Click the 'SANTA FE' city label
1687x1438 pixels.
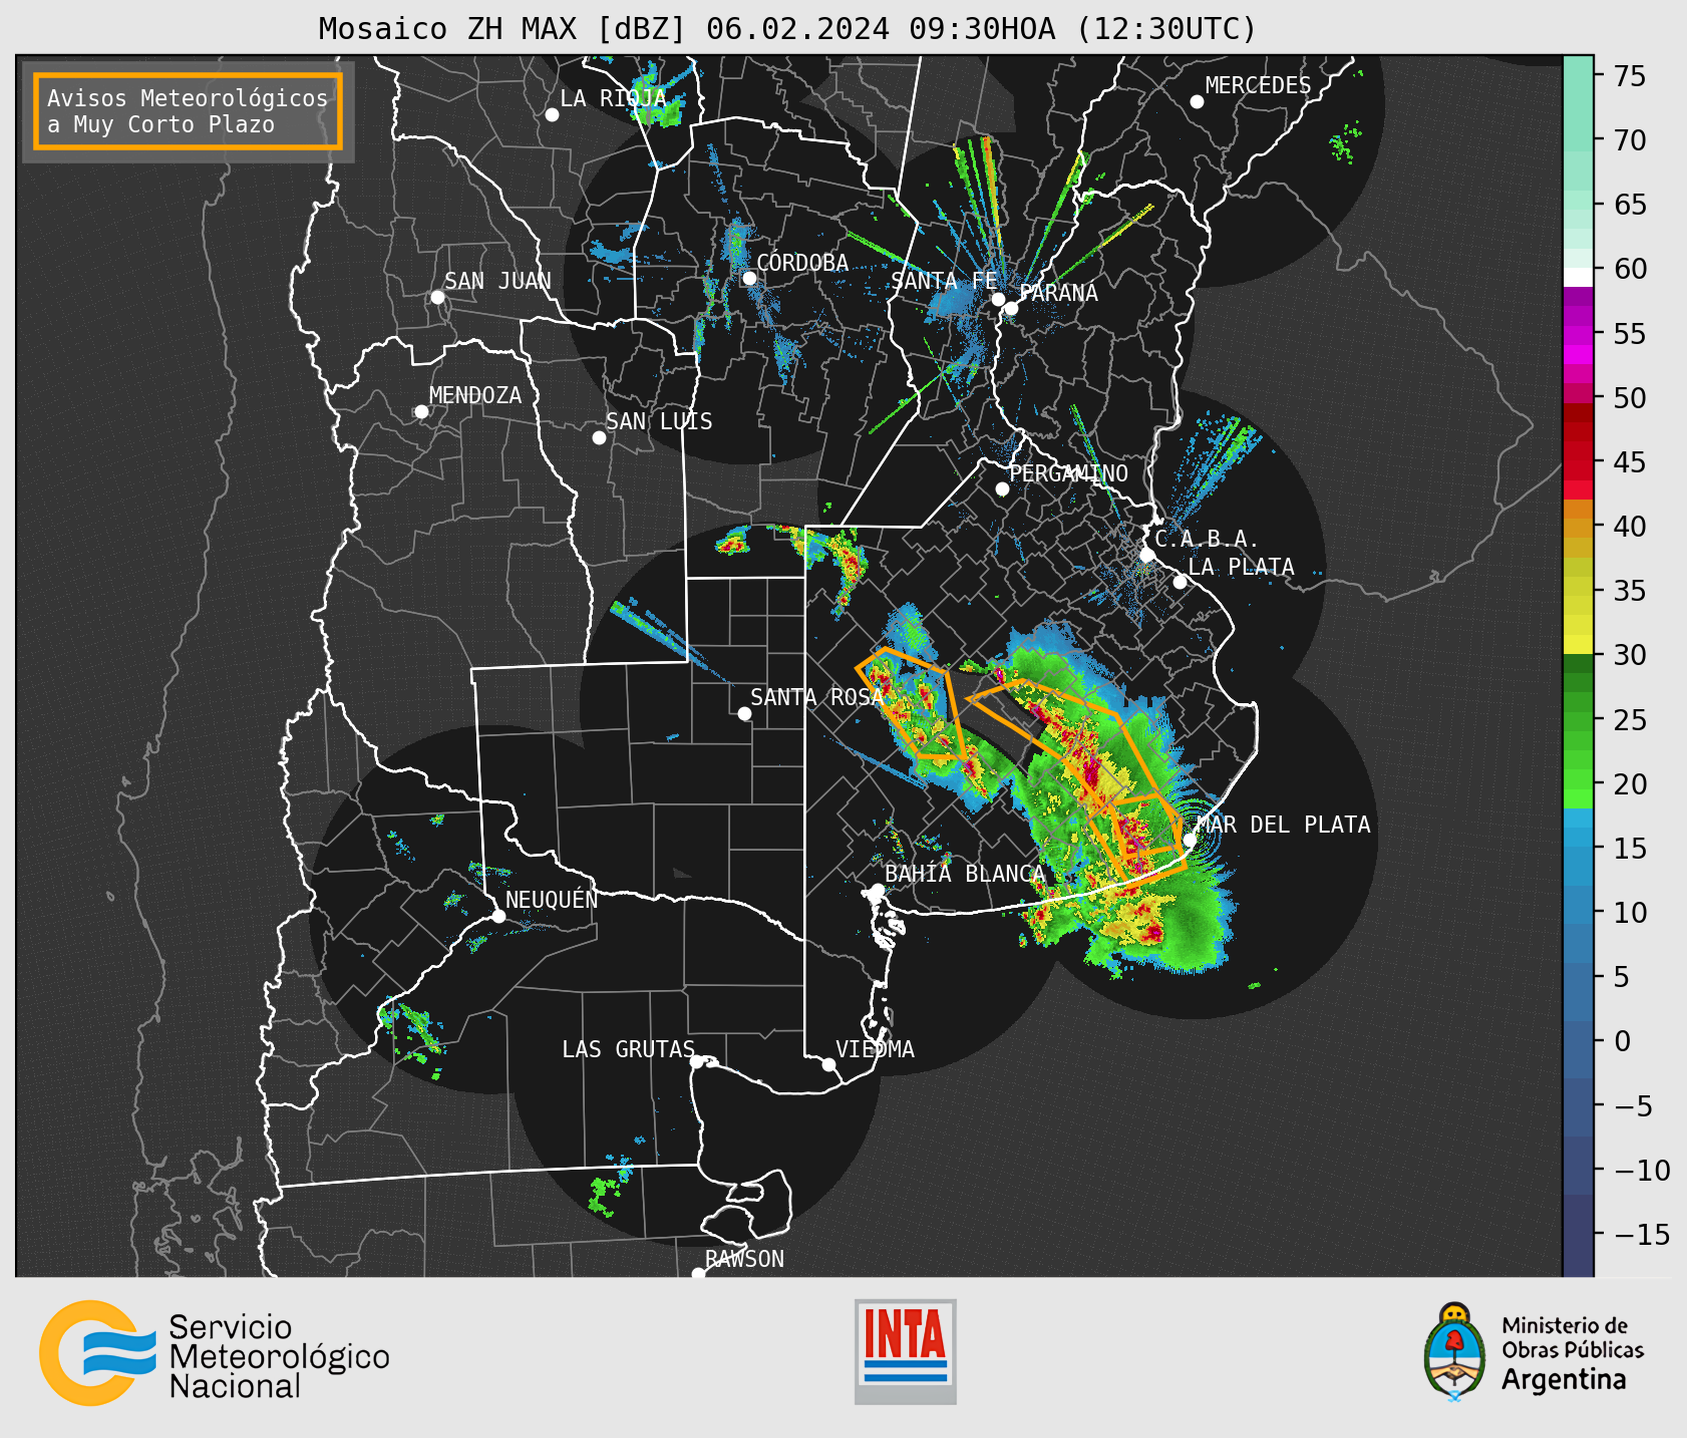(x=945, y=281)
